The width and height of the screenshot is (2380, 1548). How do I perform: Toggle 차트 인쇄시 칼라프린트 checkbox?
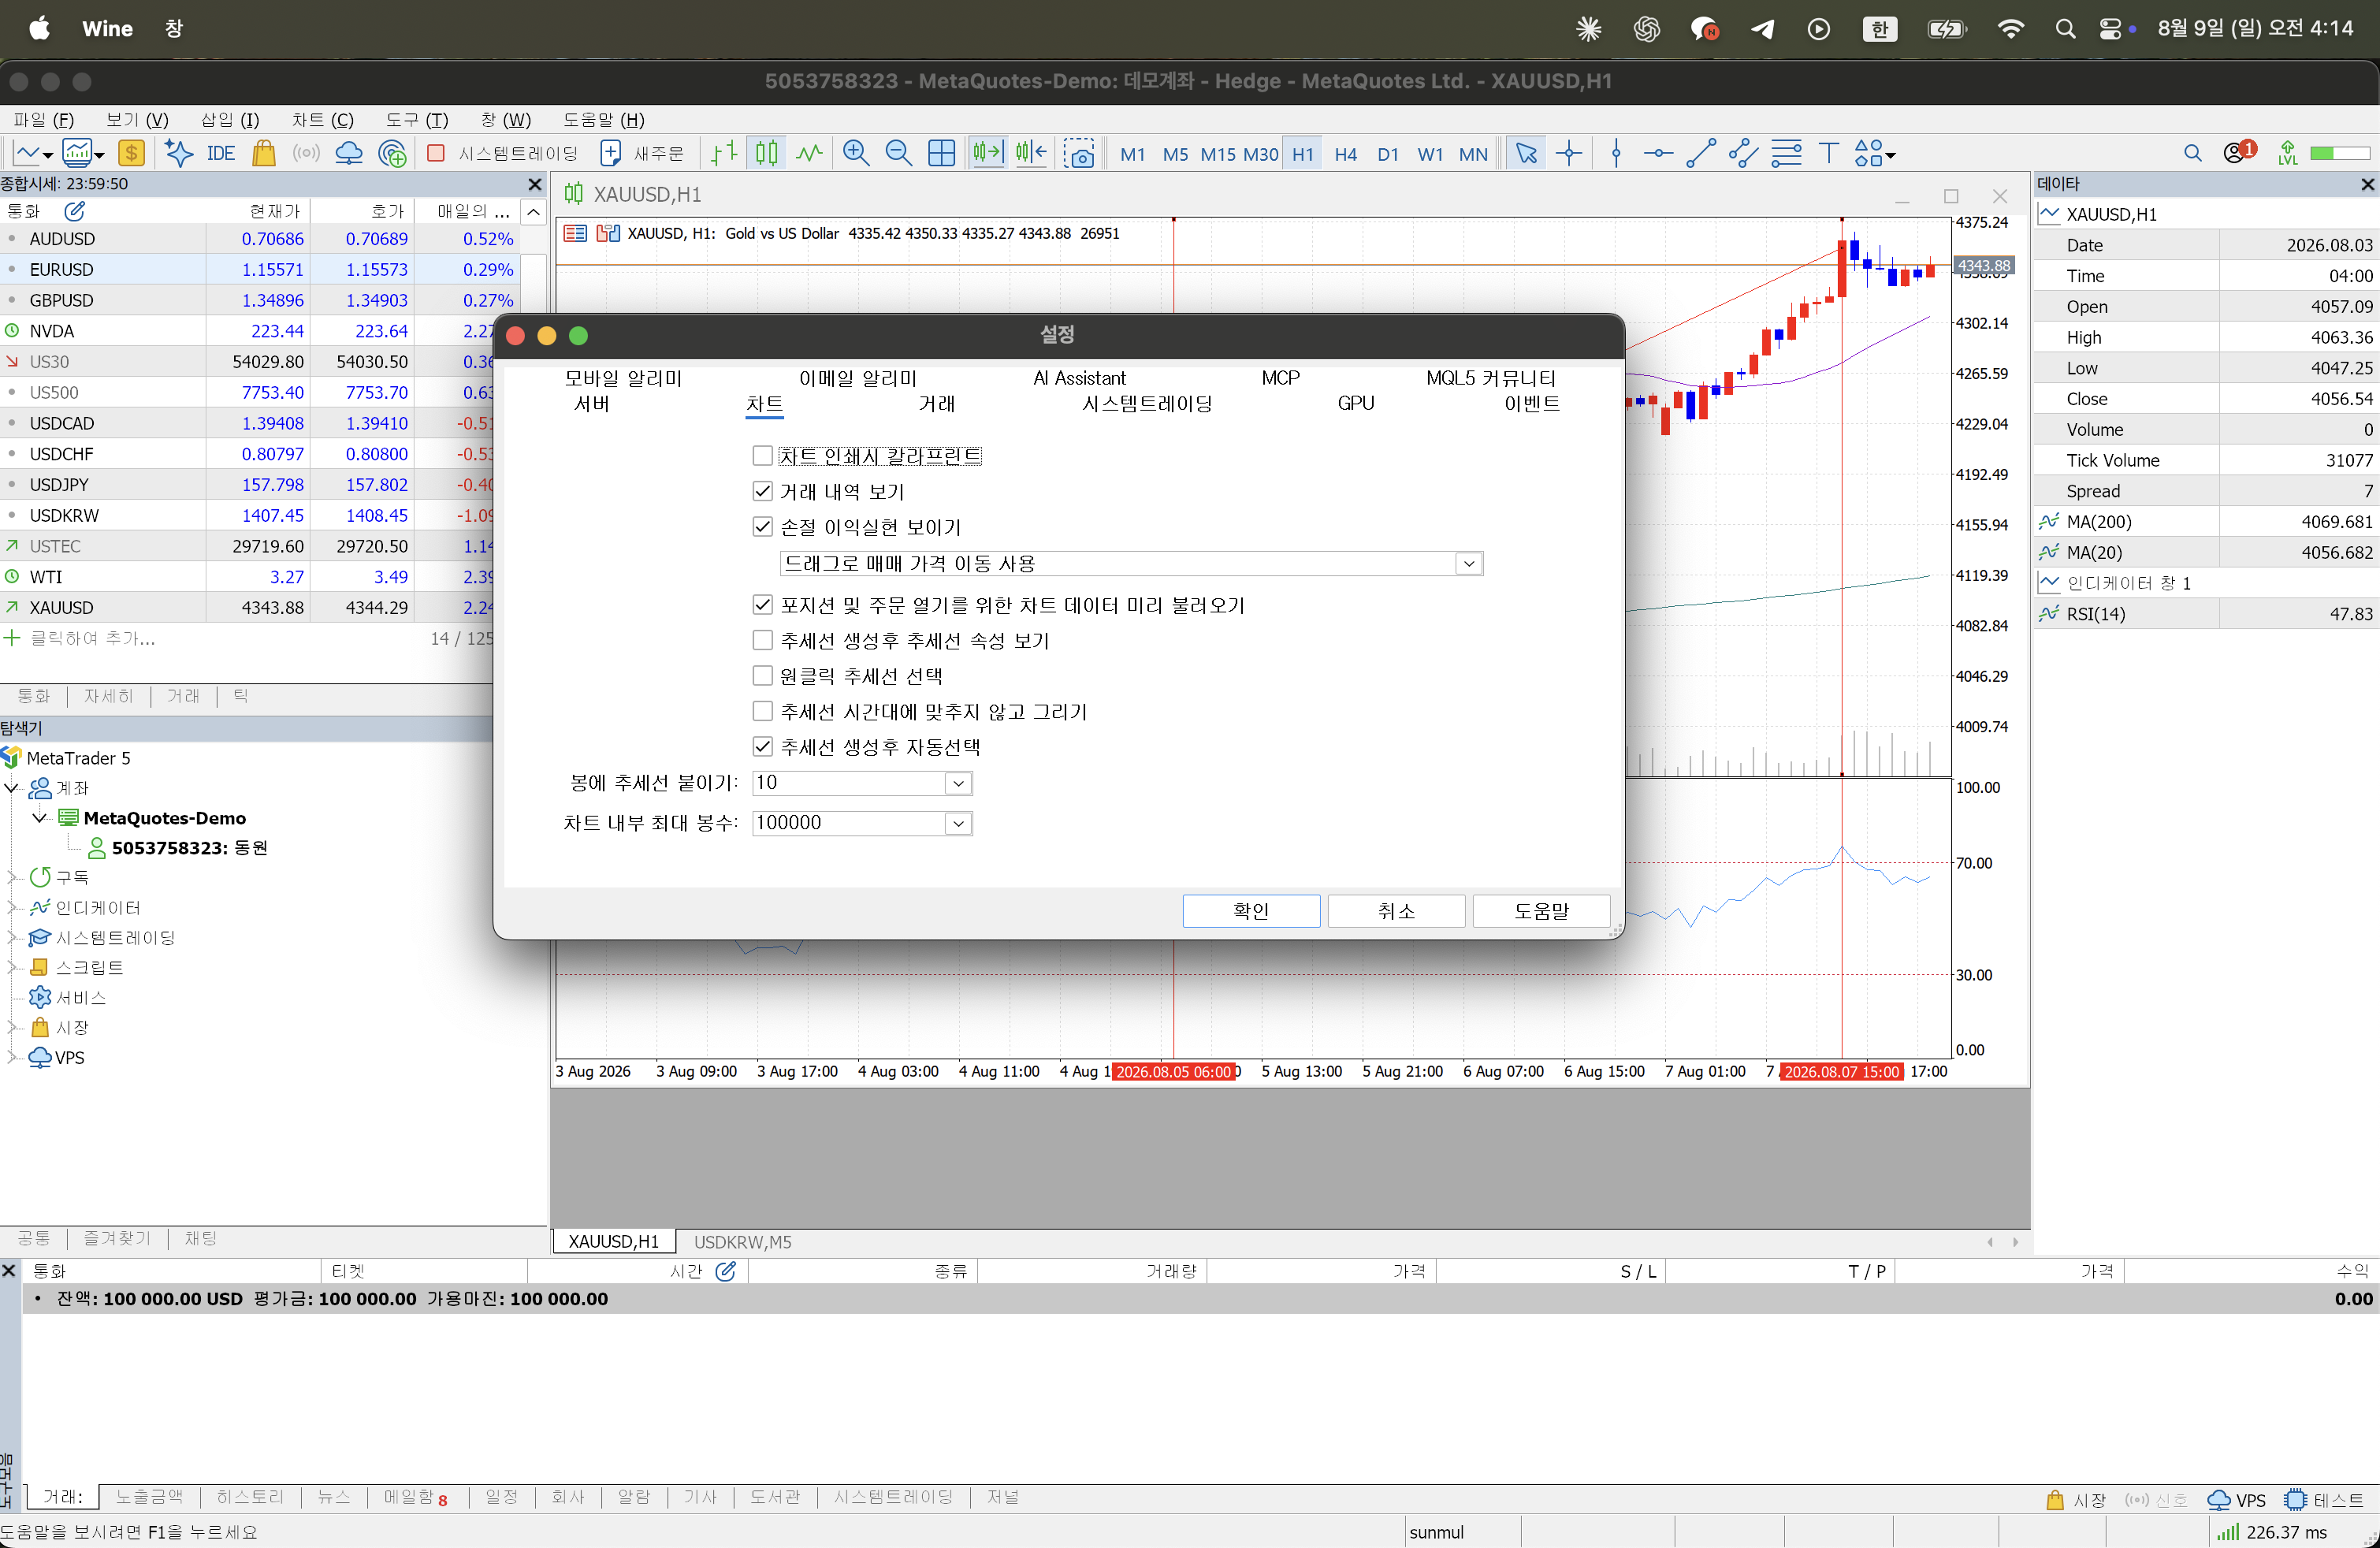click(762, 456)
